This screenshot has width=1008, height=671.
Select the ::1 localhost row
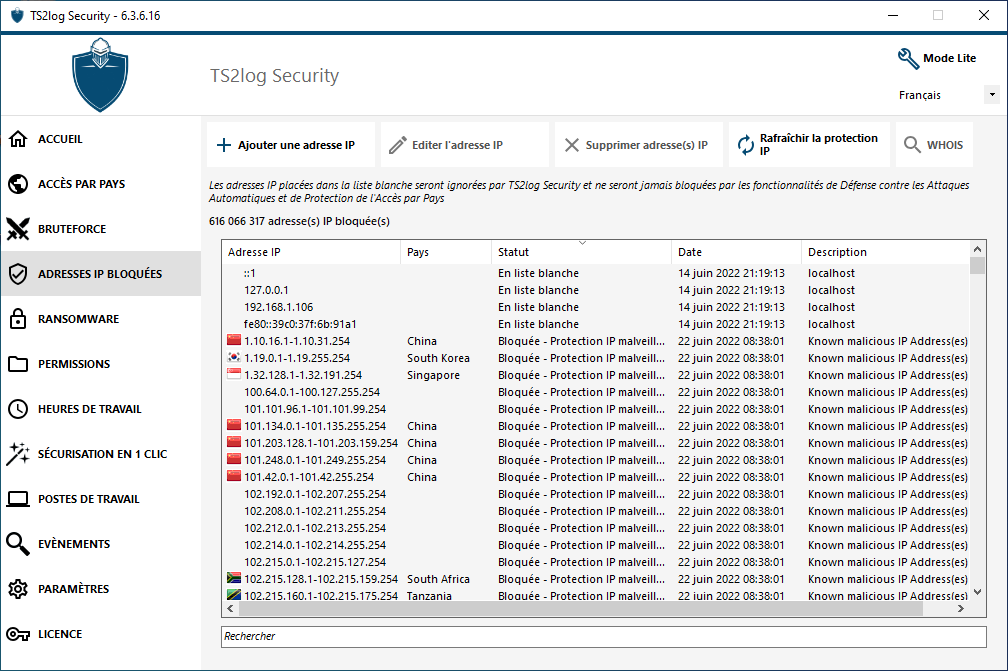coord(595,273)
